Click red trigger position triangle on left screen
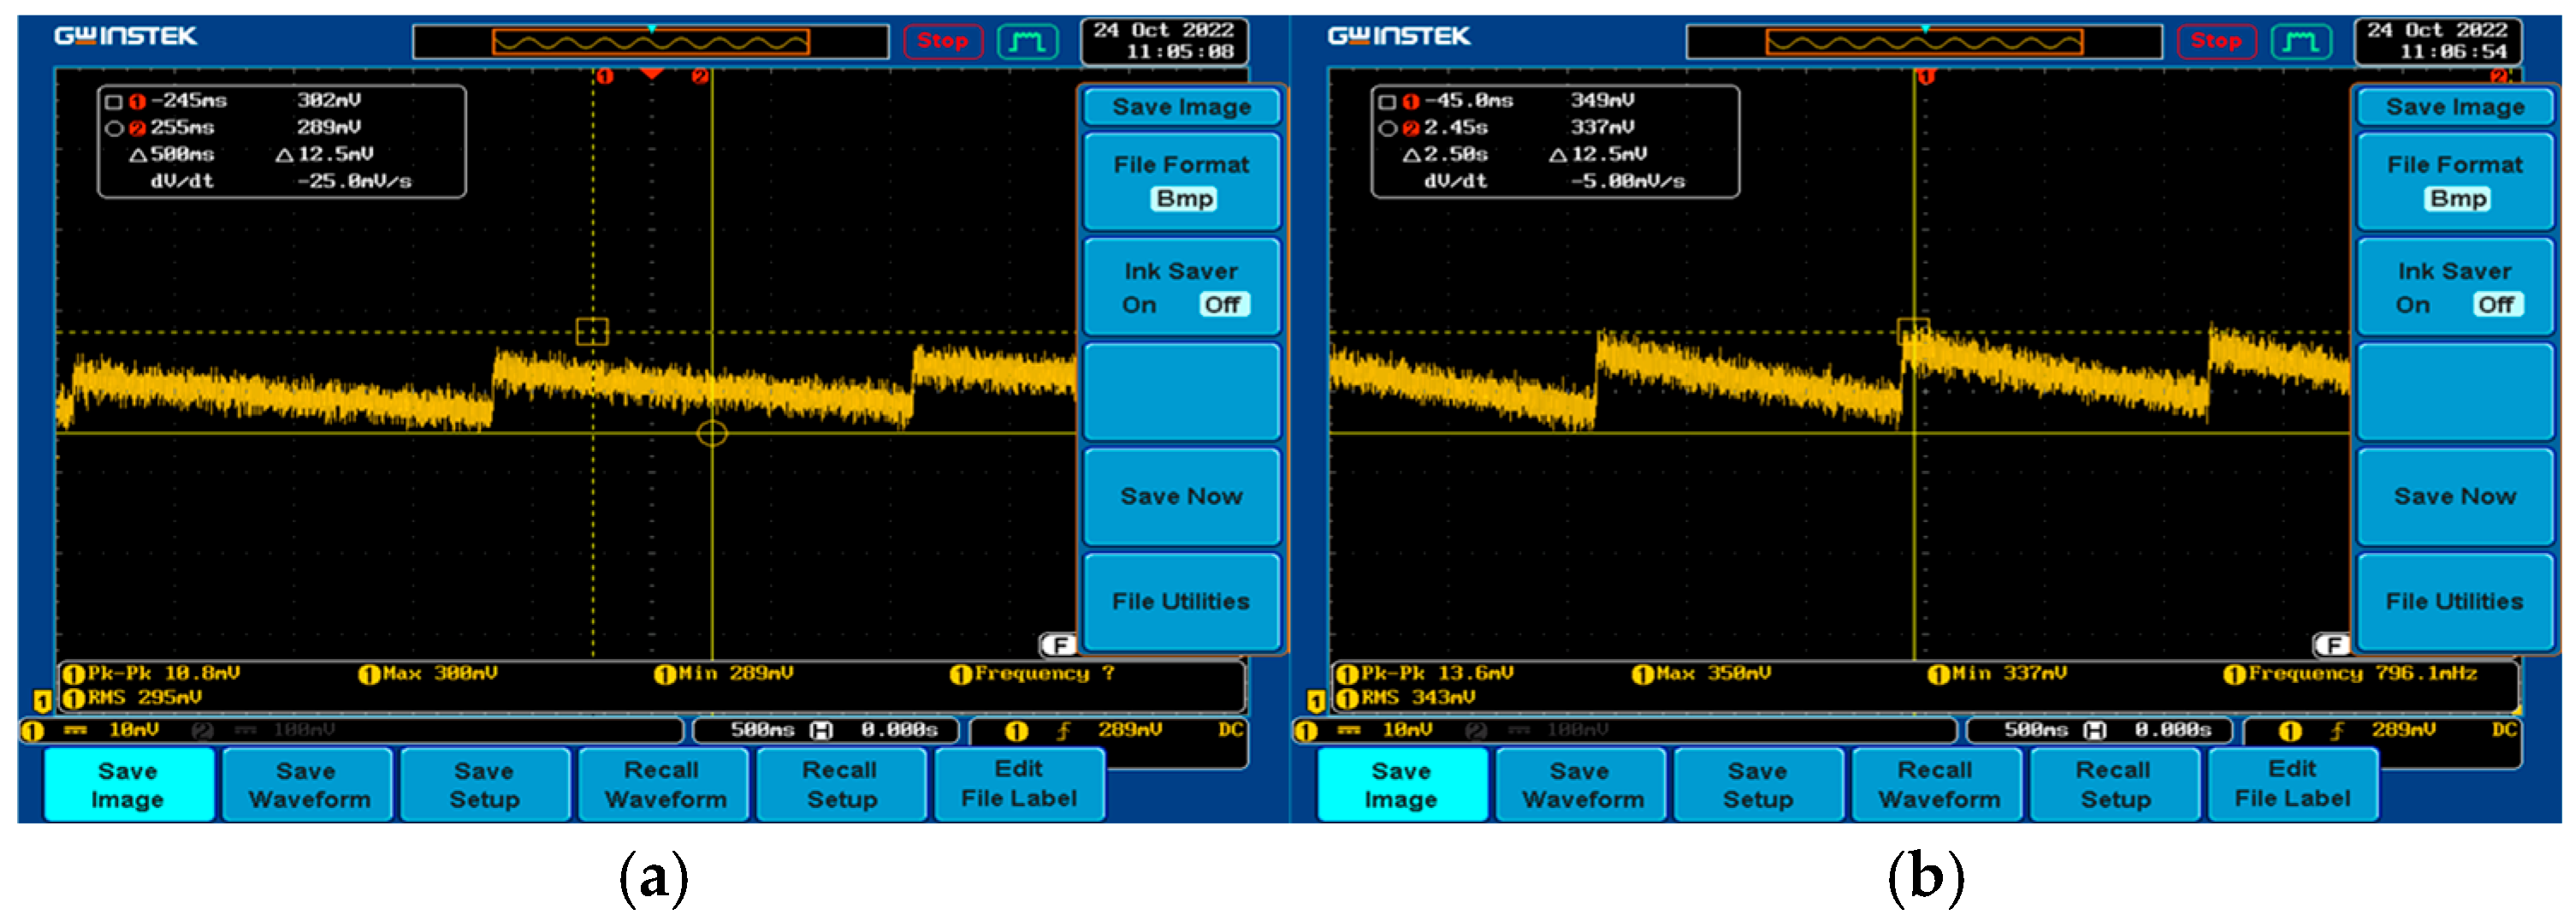This screenshot has width=2576, height=921. (652, 74)
